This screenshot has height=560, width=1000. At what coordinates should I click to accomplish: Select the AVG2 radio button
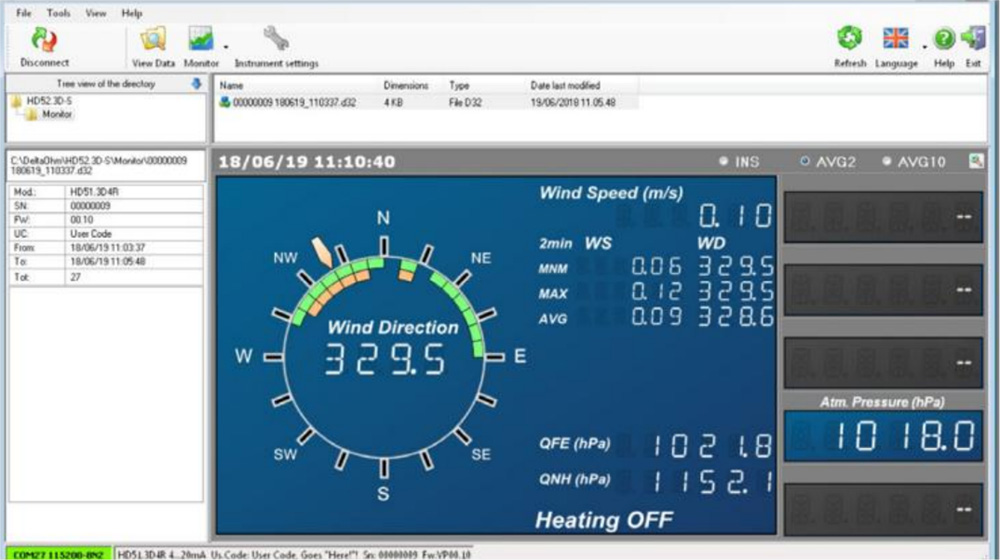click(805, 161)
